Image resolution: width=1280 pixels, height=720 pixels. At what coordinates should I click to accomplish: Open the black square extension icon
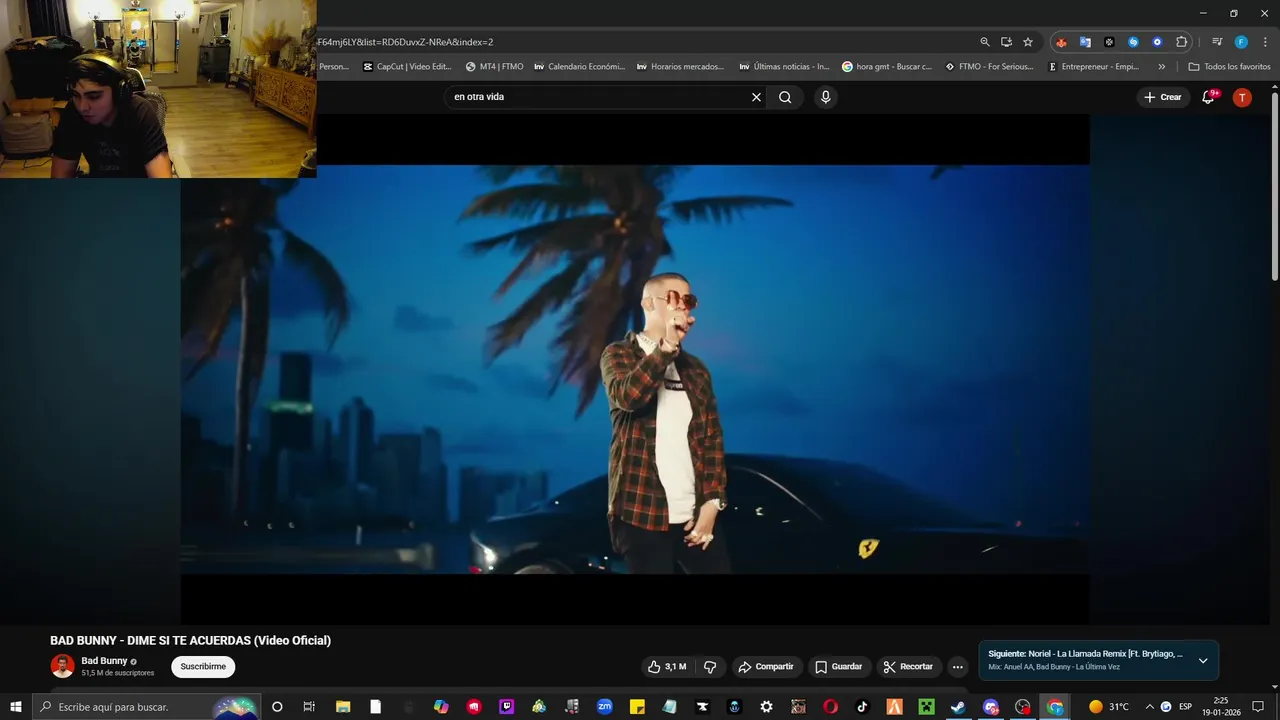(1109, 42)
